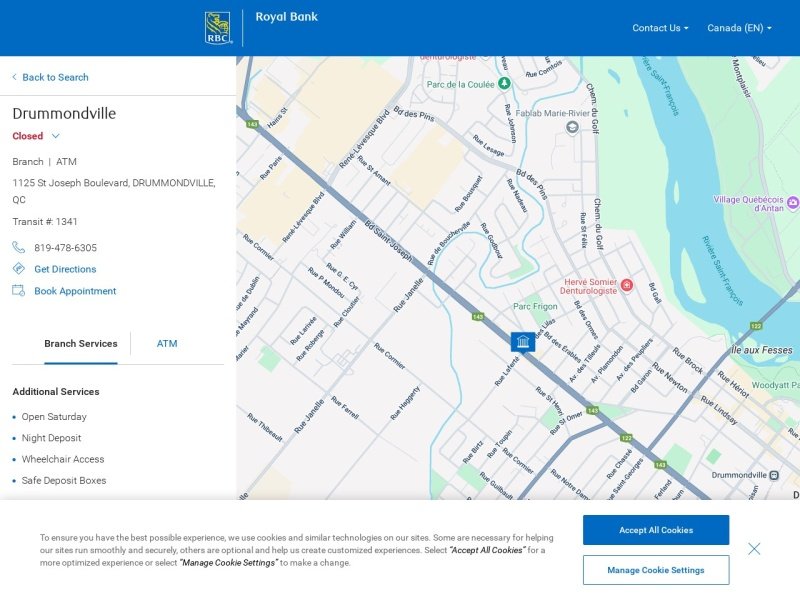Screen dimensions: 800x600
Task: Open Manage Cookie Settings
Action: tap(656, 570)
